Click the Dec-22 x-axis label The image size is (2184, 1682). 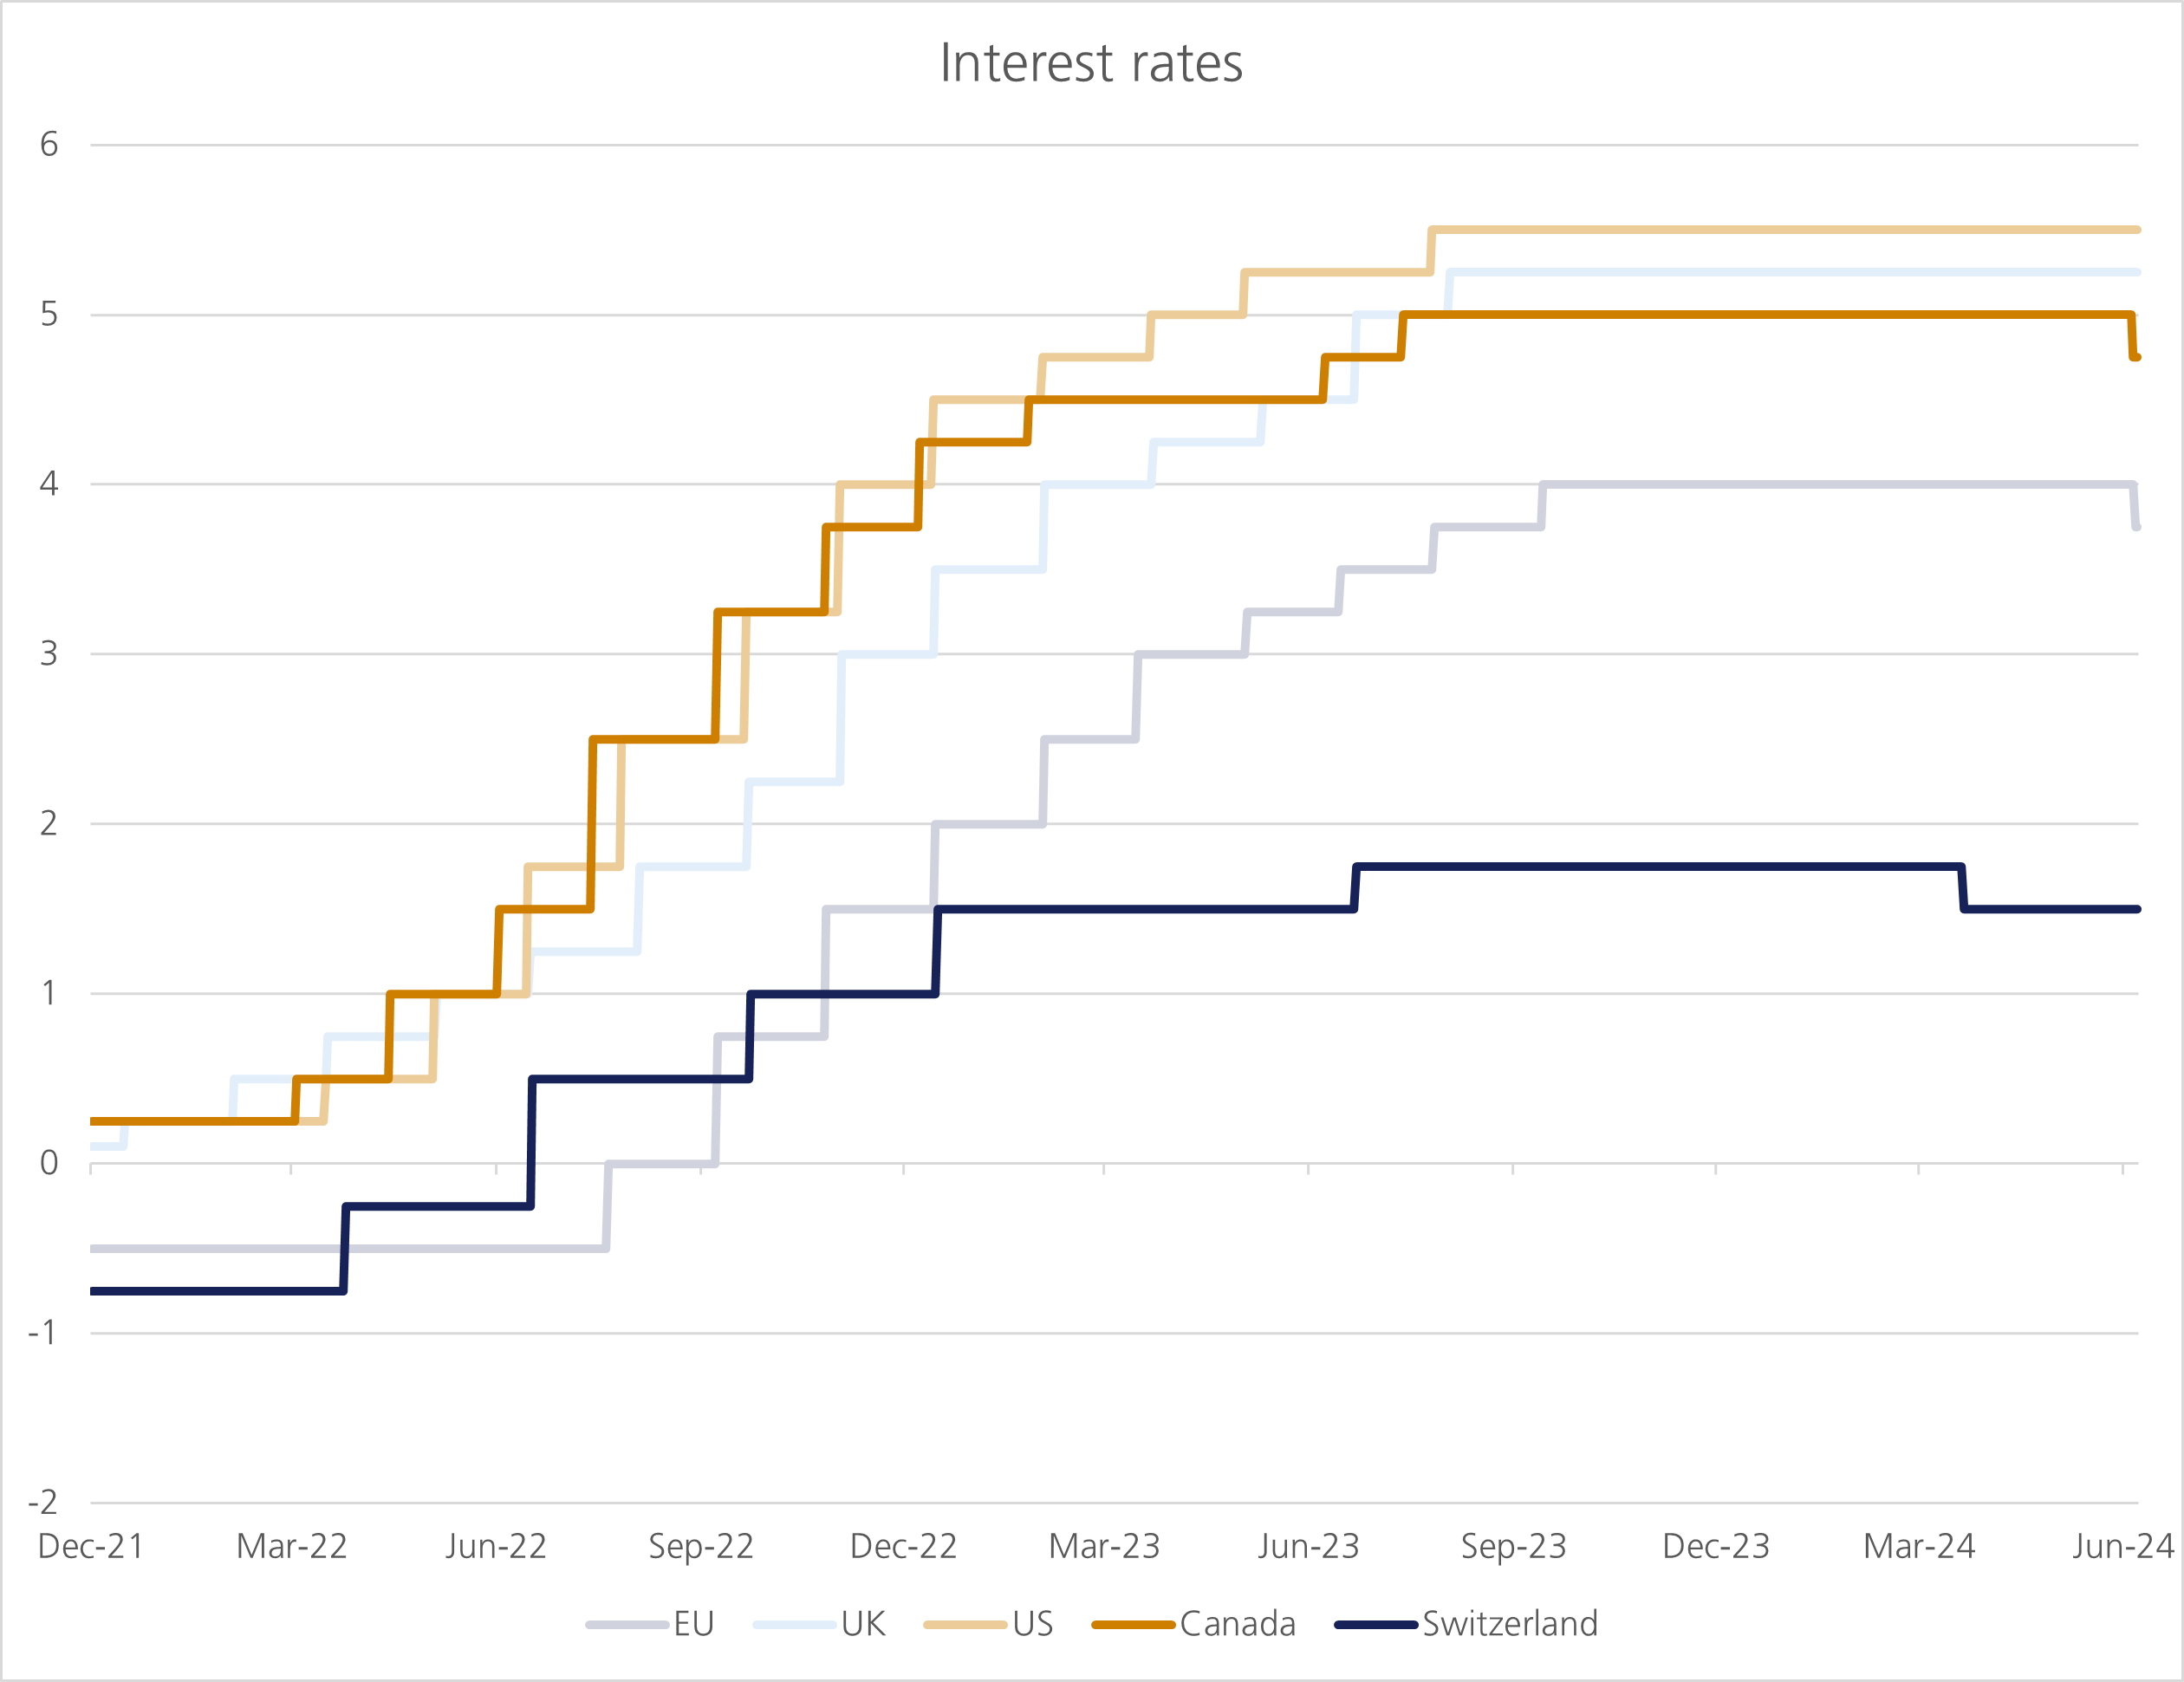coord(903,1547)
